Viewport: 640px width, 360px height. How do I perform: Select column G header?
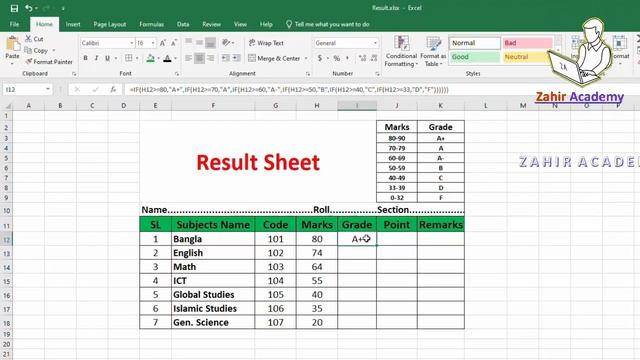click(276, 106)
